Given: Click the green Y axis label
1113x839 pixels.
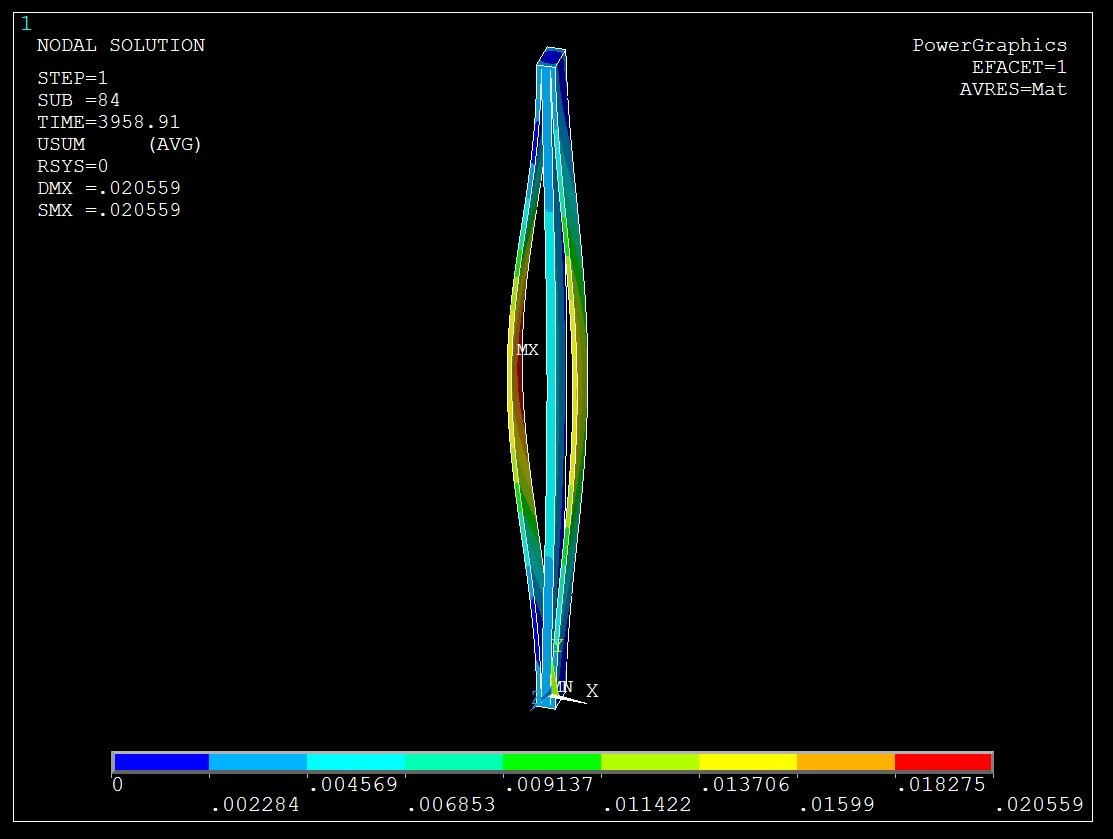Looking at the screenshot, I should click(558, 646).
